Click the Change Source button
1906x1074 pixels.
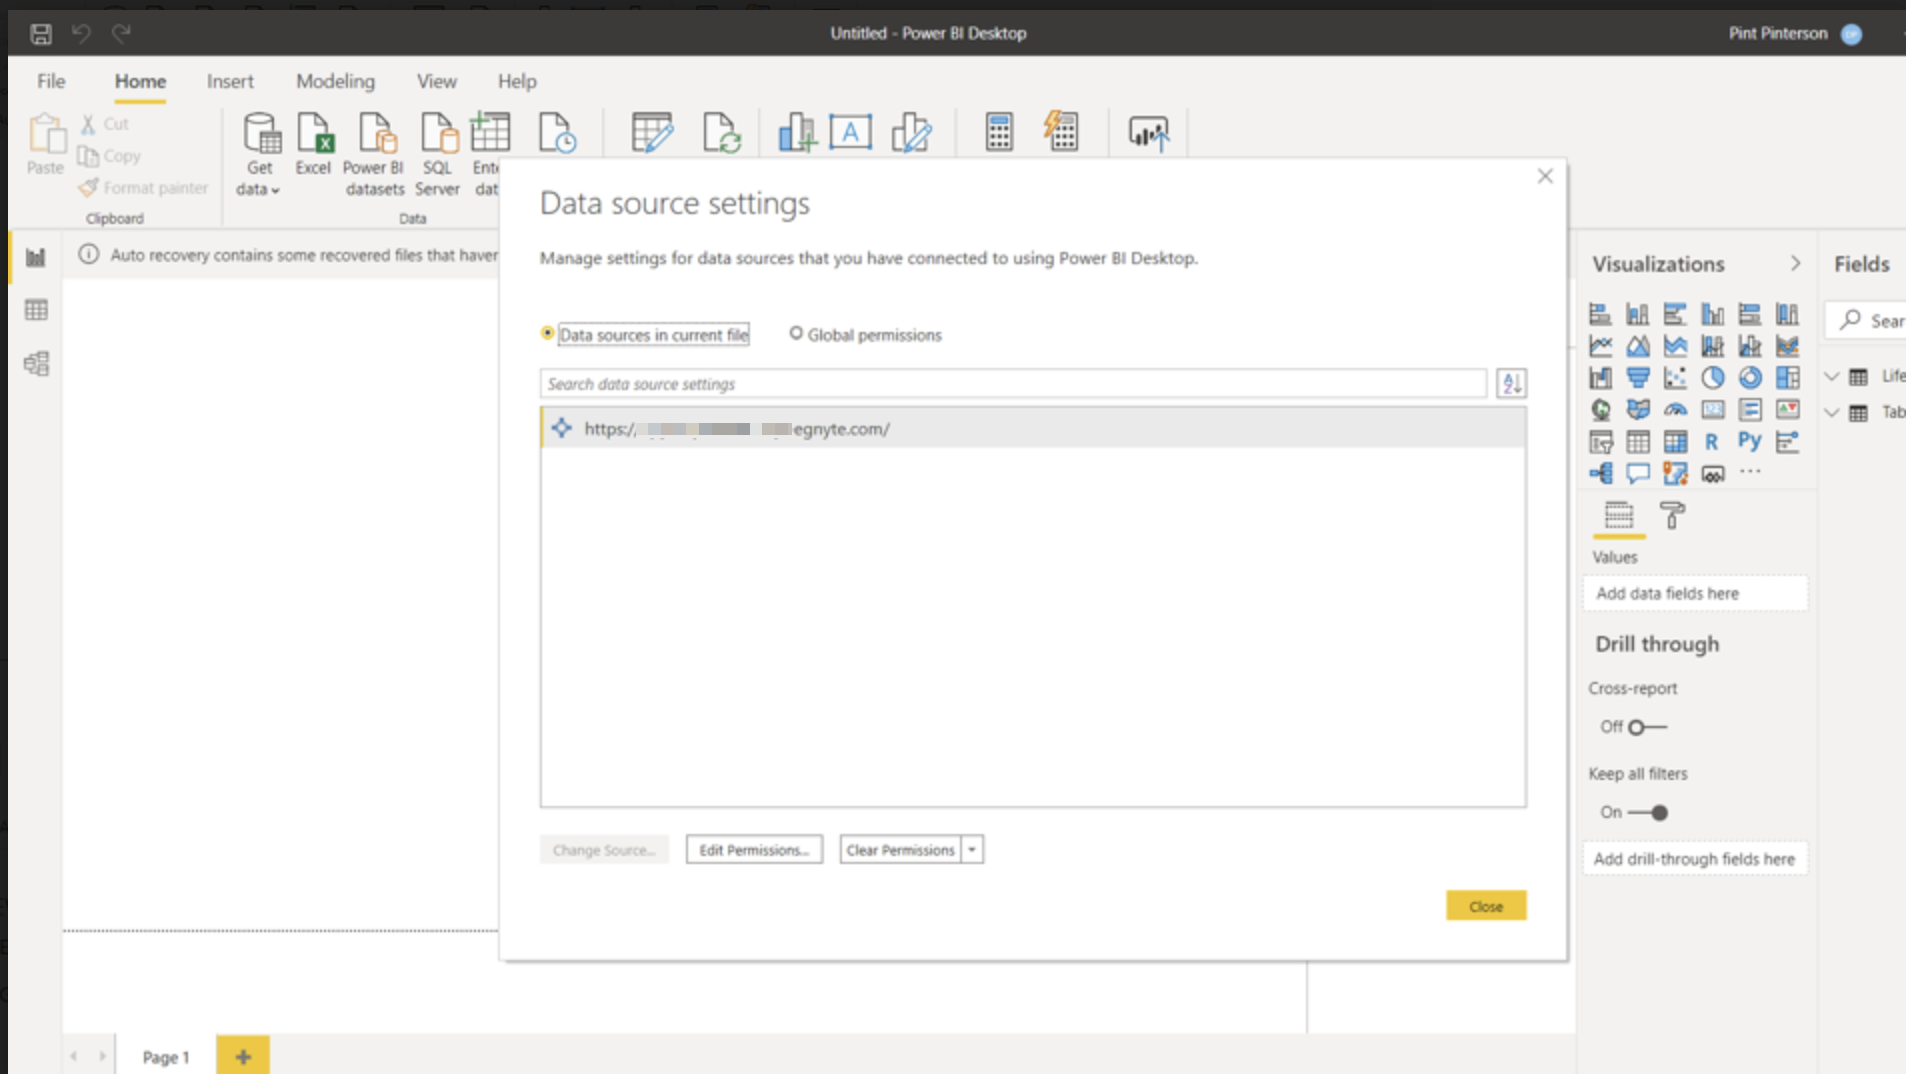click(x=604, y=850)
